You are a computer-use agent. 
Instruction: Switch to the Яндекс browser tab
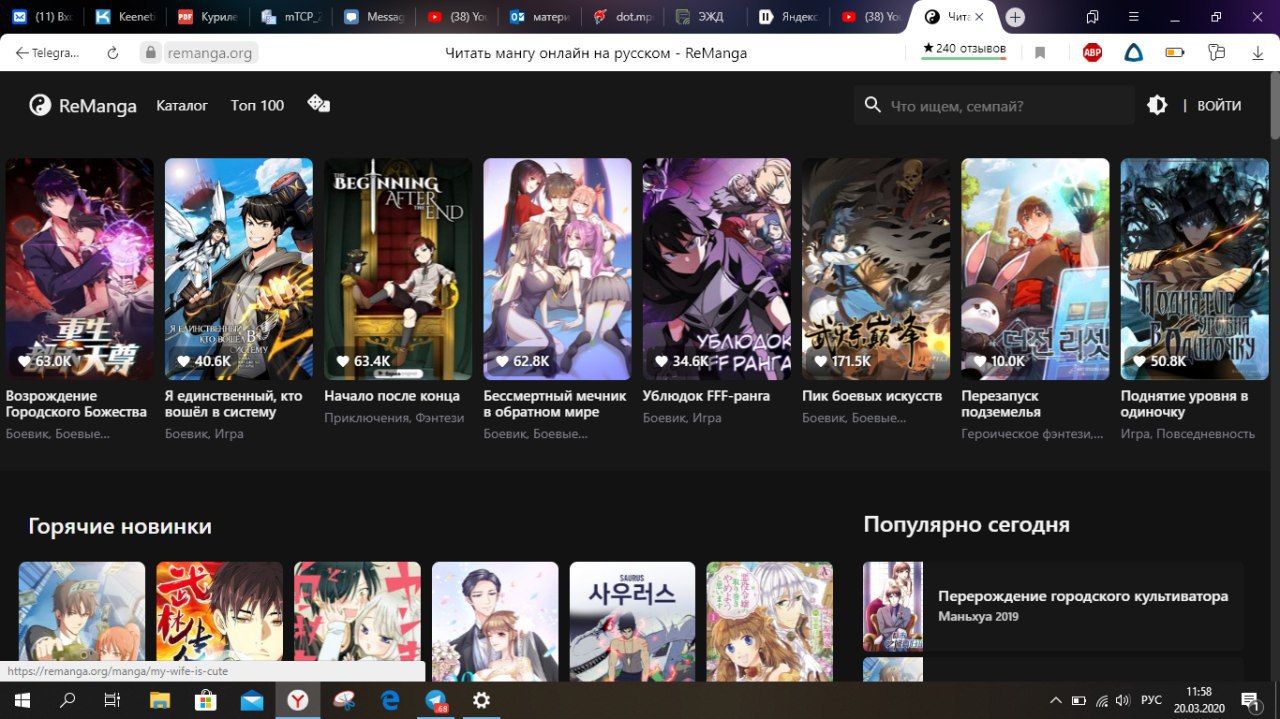[x=788, y=17]
